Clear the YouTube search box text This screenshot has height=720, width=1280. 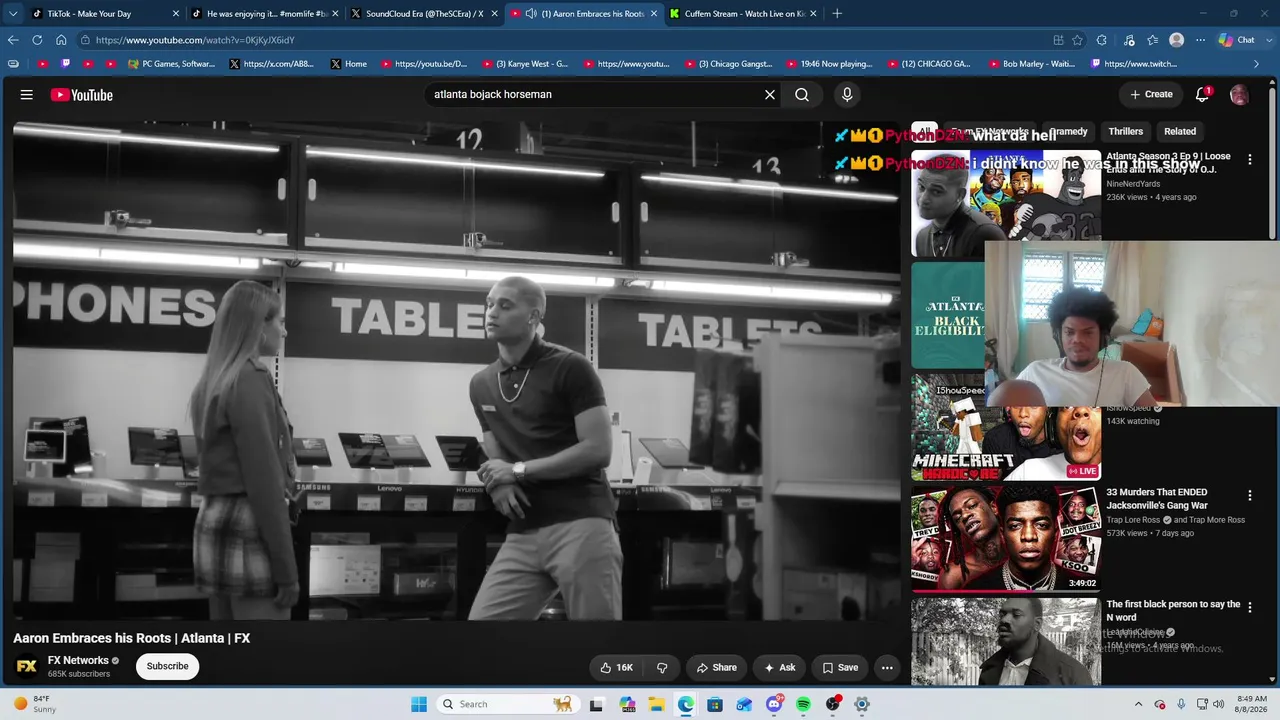tap(770, 95)
